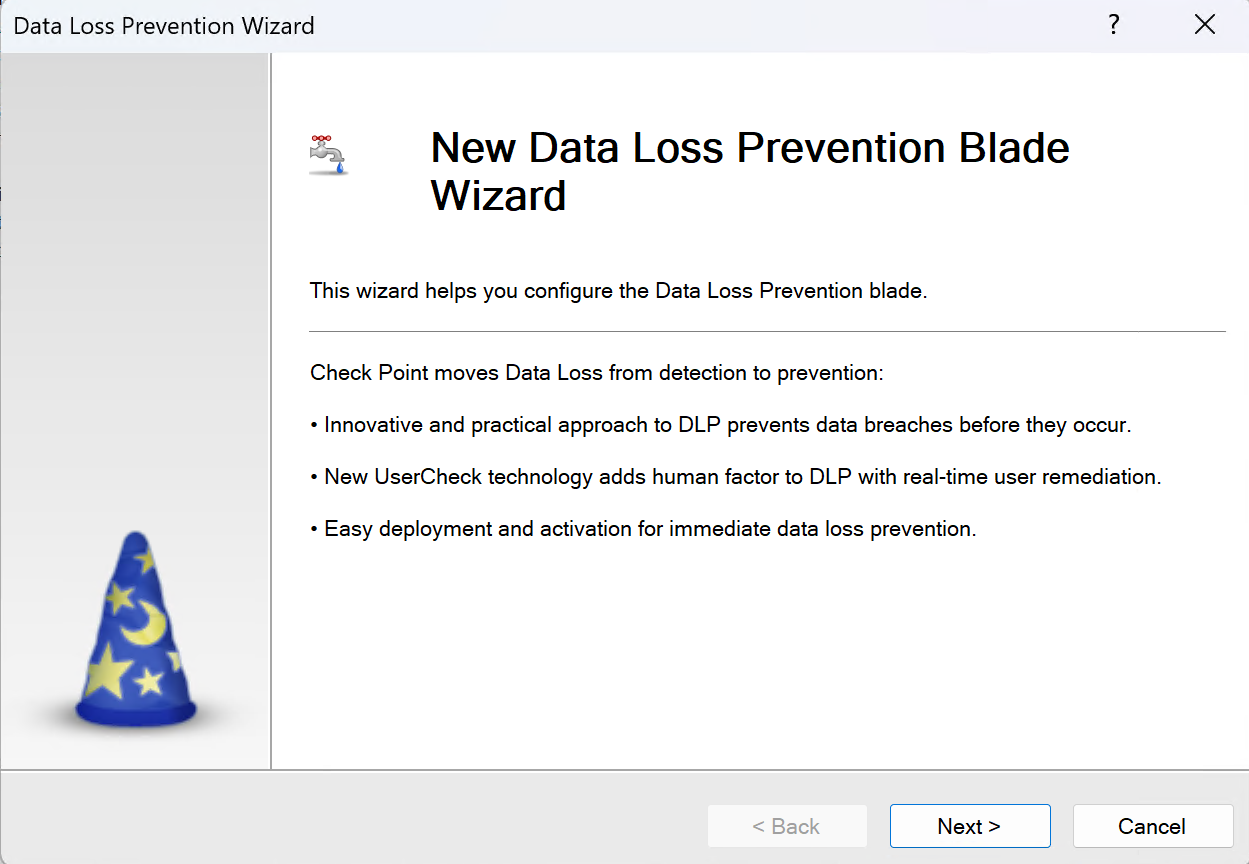Viewport: 1249px width, 864px height.
Task: Click the horizontal separator line under the intro
Action: point(767,331)
